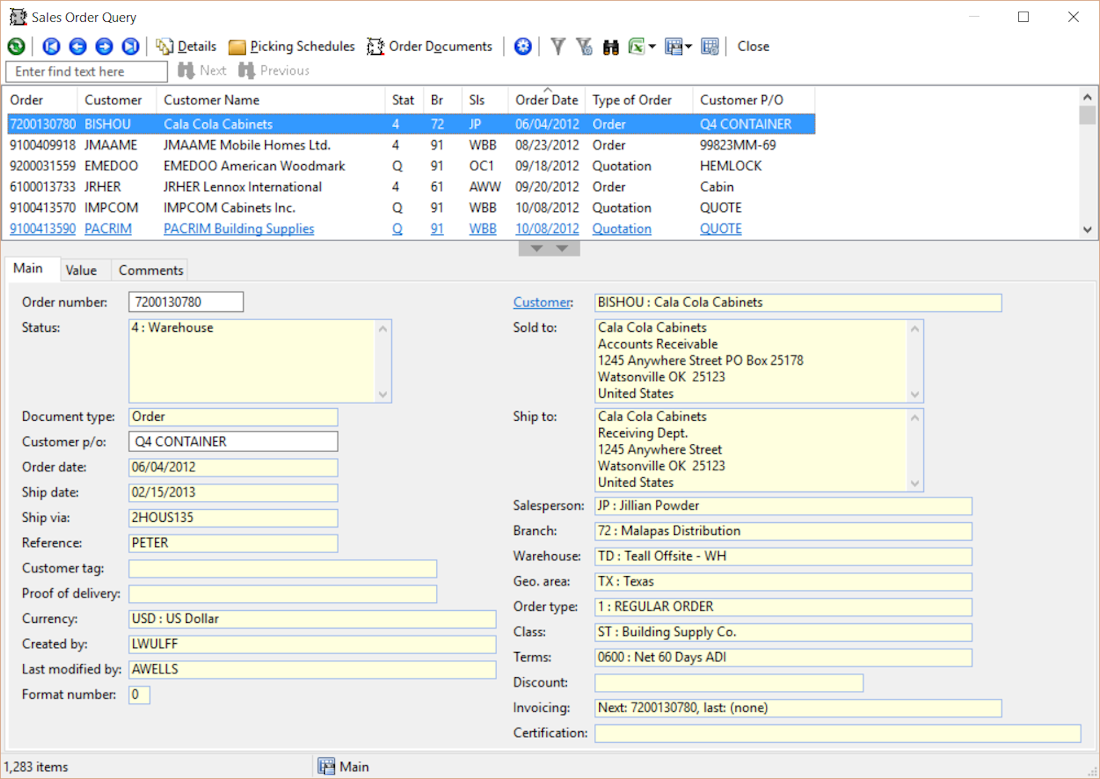The height and width of the screenshot is (779, 1100).
Task: Click the Order number field
Action: pos(186,302)
